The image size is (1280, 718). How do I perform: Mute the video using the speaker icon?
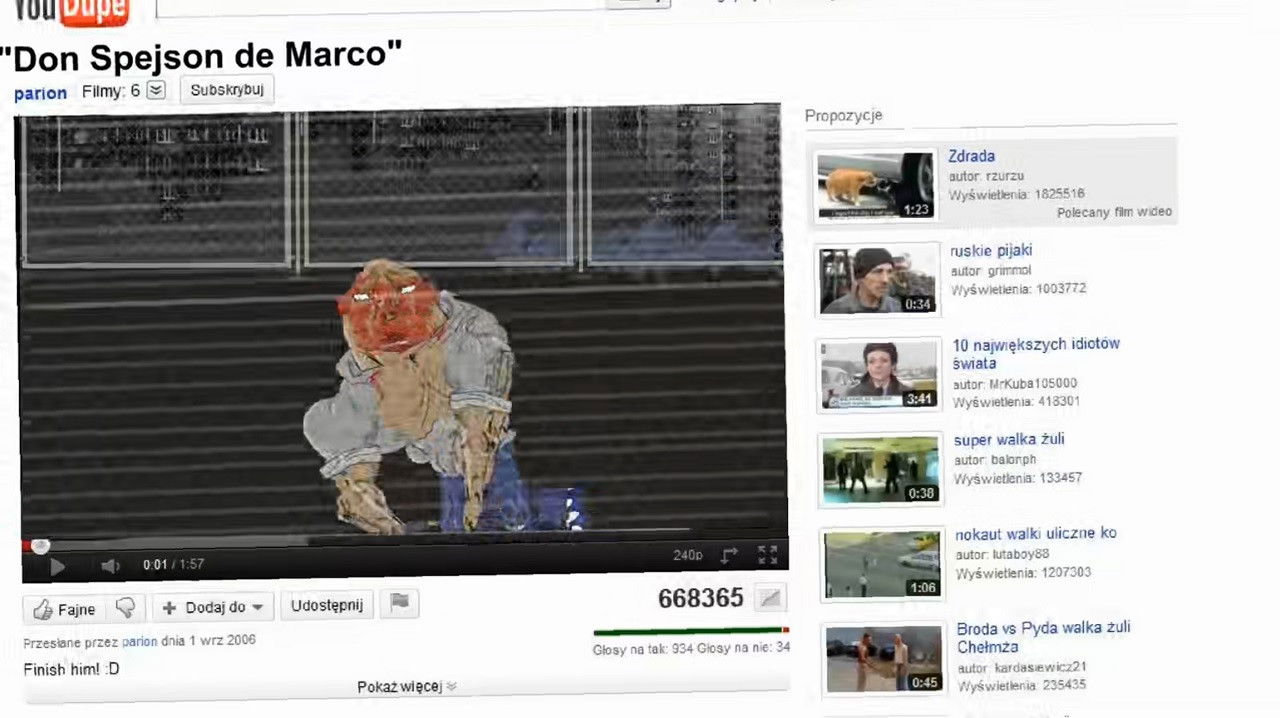click(110, 566)
